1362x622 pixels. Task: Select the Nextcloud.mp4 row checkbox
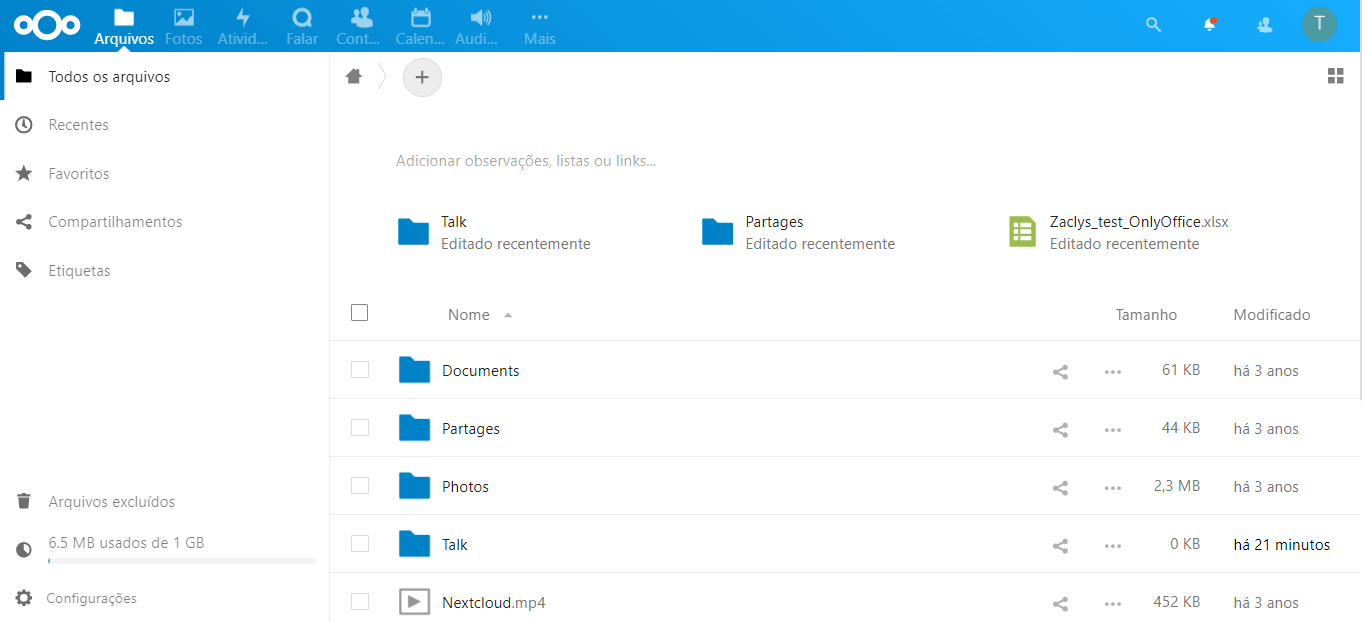coord(360,602)
